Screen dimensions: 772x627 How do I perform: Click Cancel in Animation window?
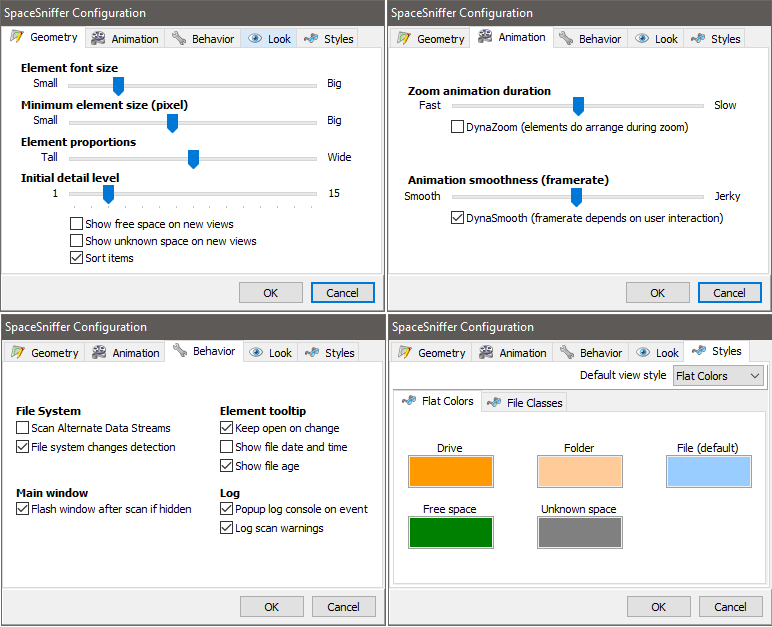(x=730, y=293)
